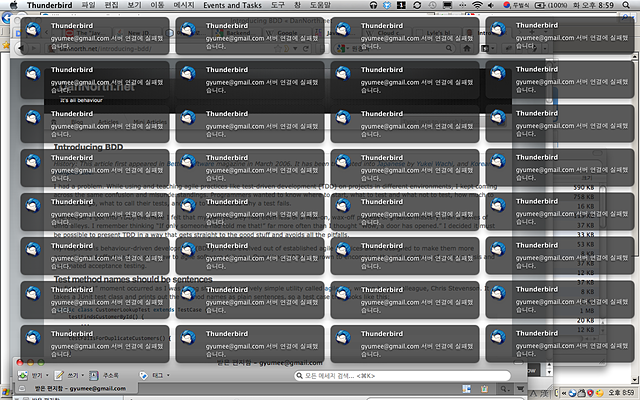640x400 pixels.
Task: Click the bookmark star in URL bar
Action: pyautogui.click(x=278, y=49)
